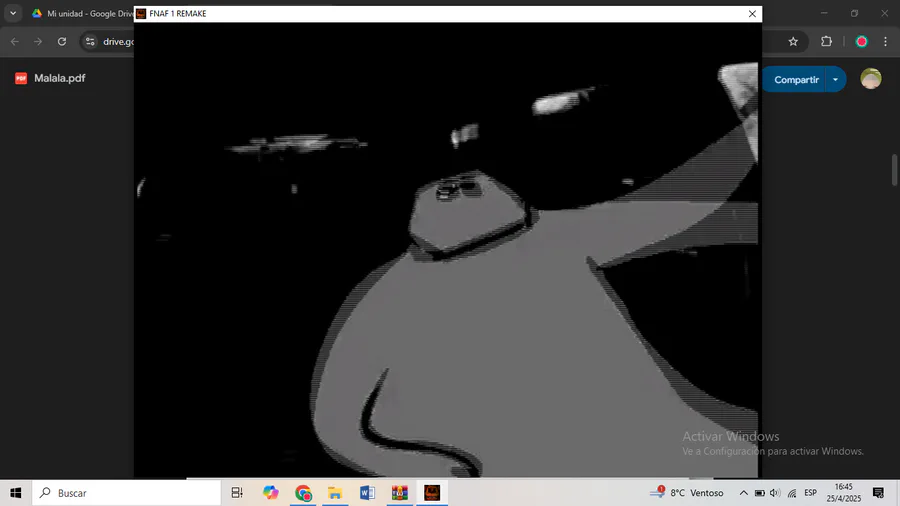Go forward in Chrome browser
This screenshot has width=900, height=506.
(38, 41)
